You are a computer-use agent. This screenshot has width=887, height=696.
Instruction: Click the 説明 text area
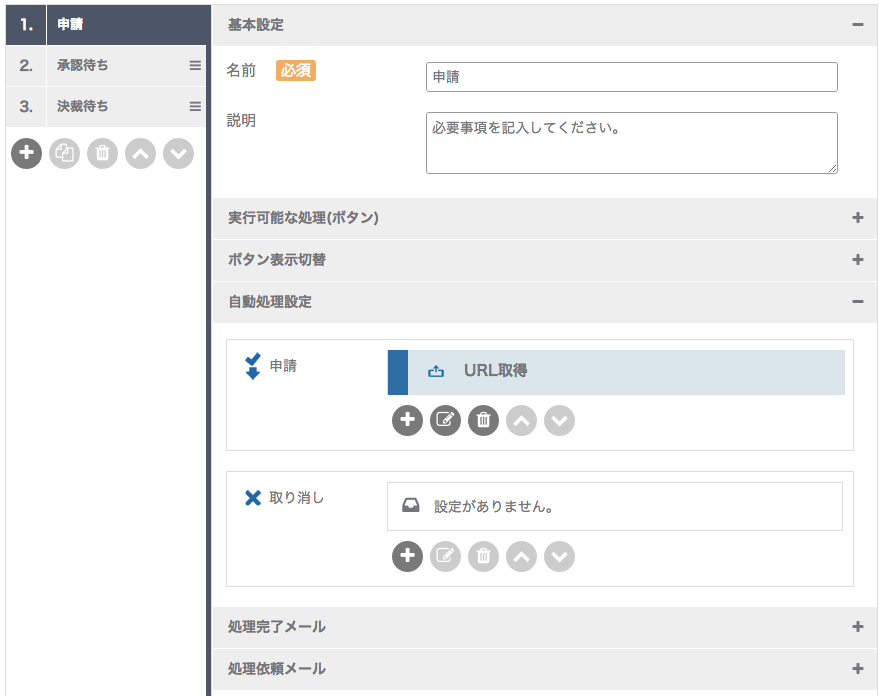(x=631, y=143)
